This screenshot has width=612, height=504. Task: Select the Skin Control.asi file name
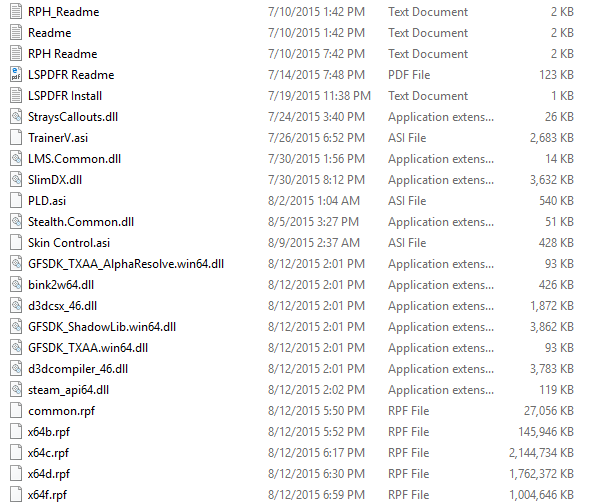tap(69, 243)
